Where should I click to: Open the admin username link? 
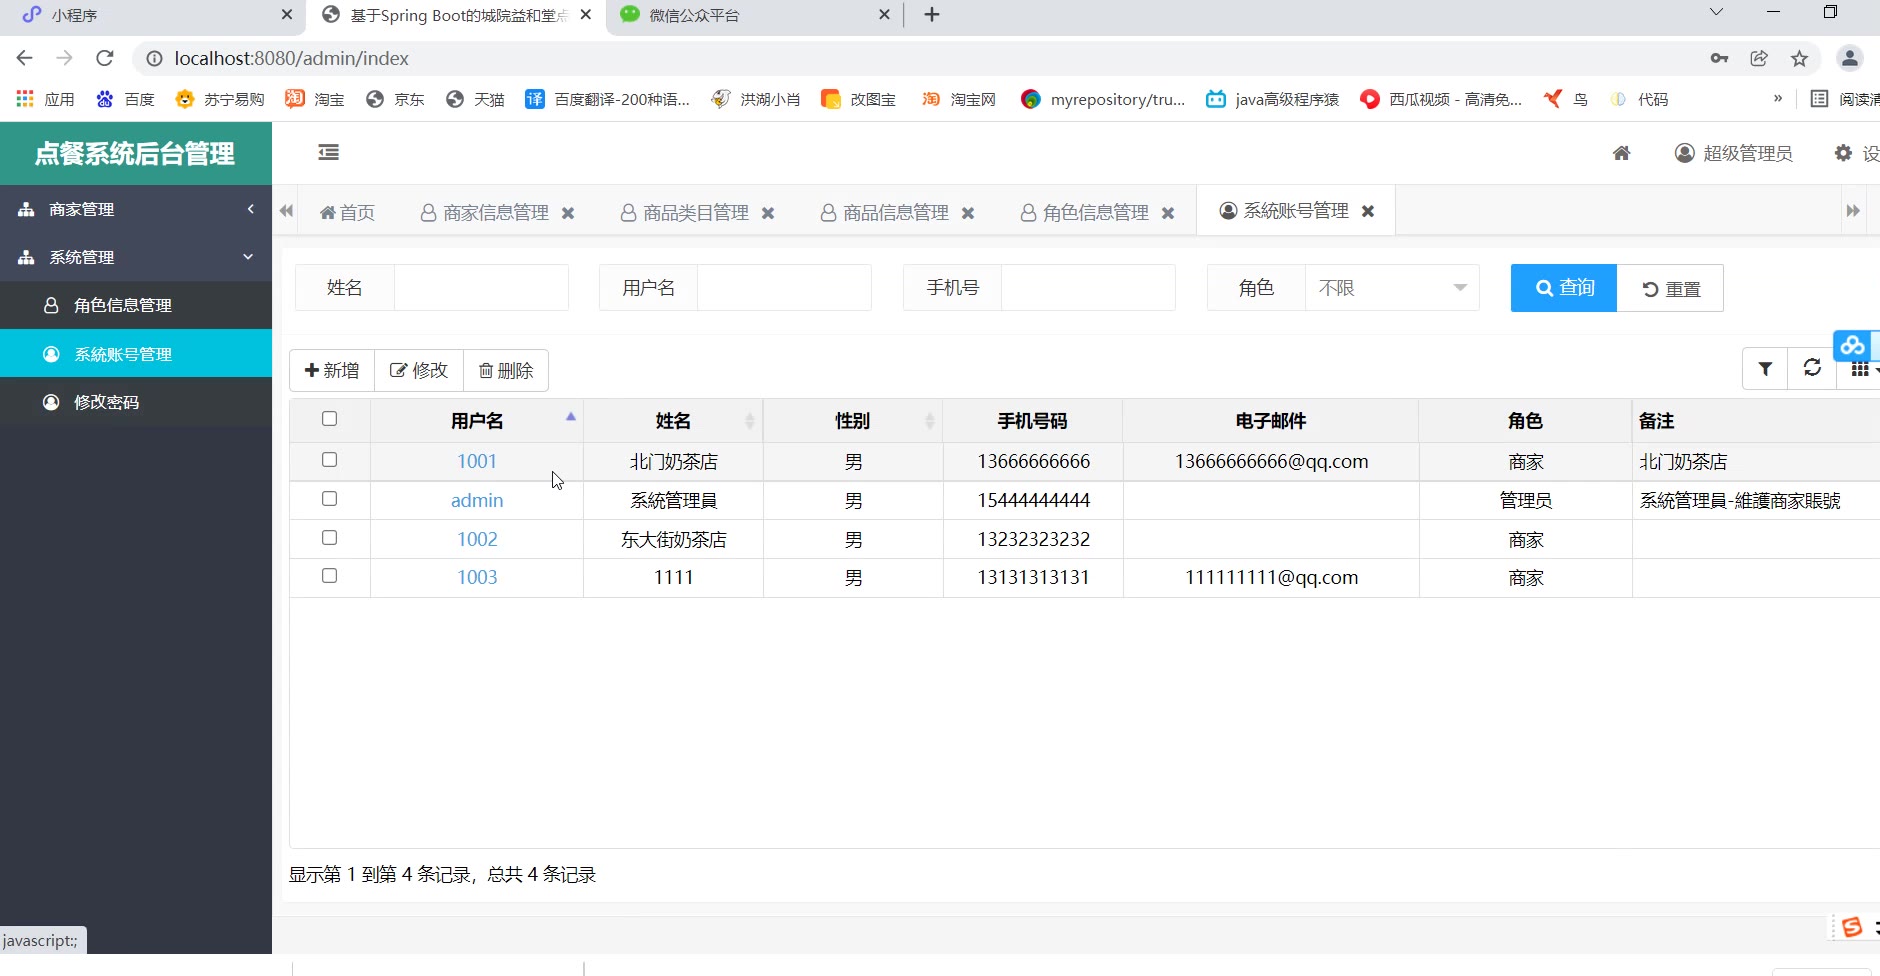[x=477, y=500]
